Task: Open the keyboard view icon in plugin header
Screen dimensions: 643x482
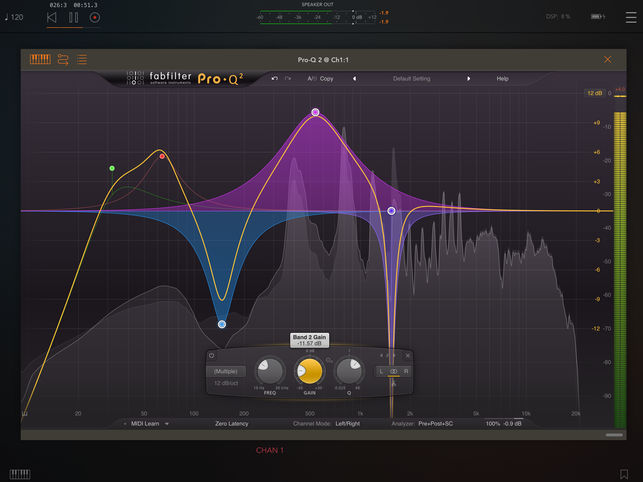Action: (40, 59)
